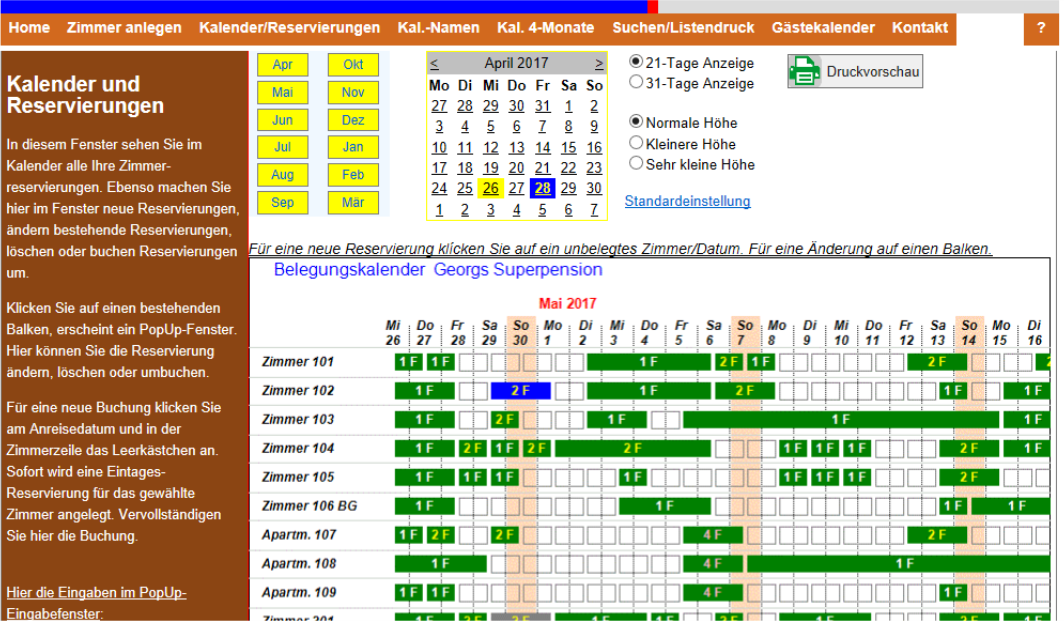Select highlighted day 28 in April calendar
The height and width of the screenshot is (621, 1064).
542,188
